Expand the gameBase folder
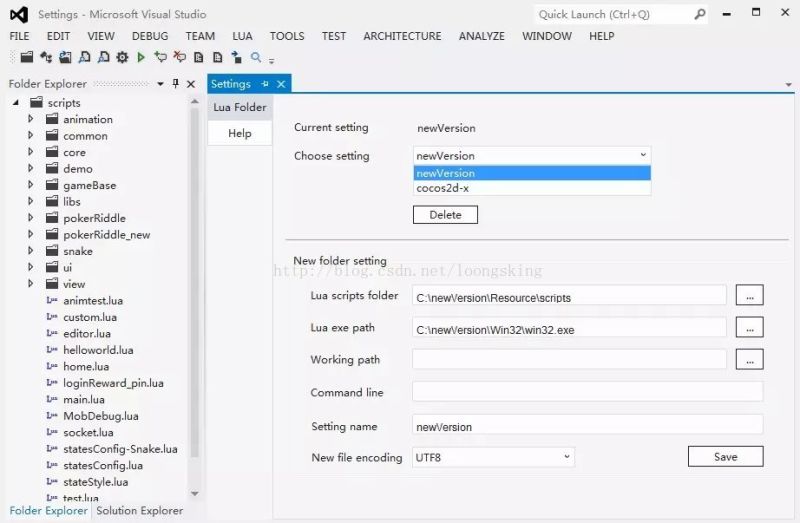The image size is (800, 523). 31,185
